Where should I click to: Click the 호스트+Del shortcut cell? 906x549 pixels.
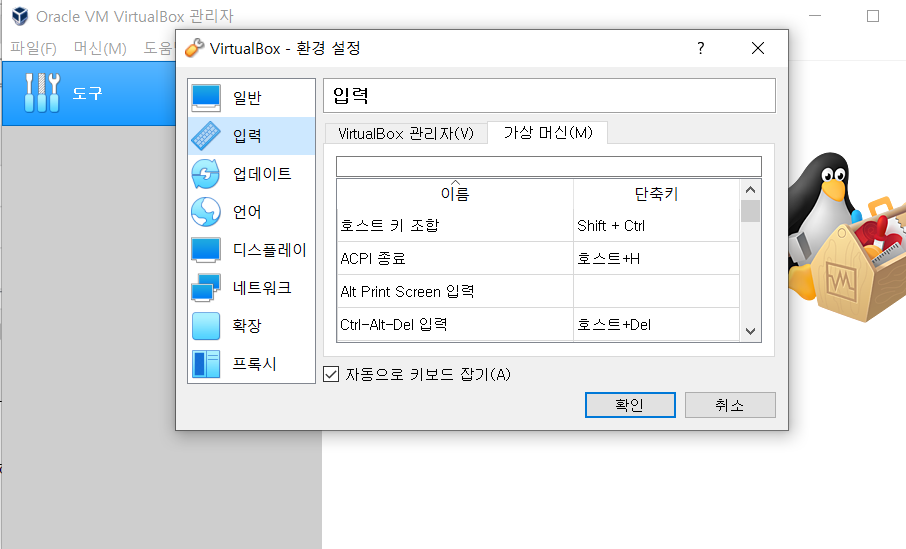click(656, 324)
